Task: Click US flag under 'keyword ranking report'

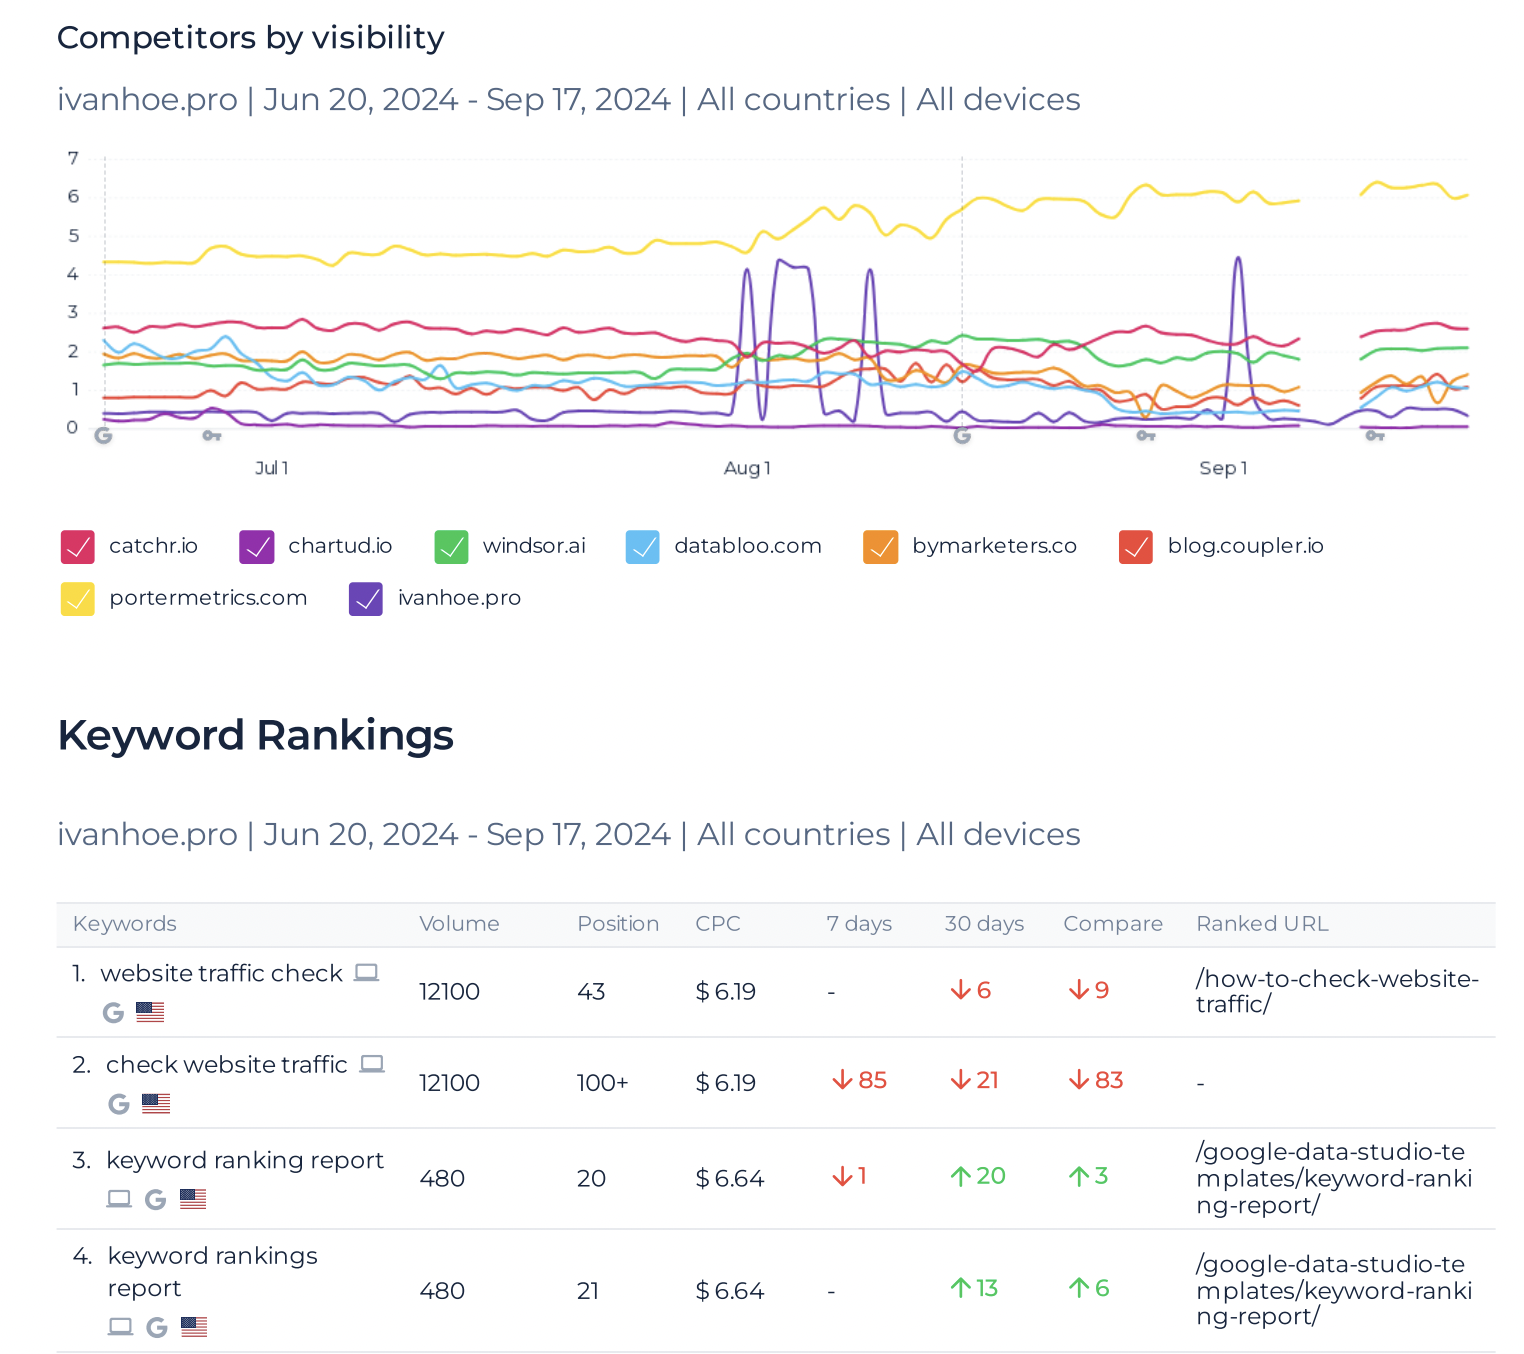Action: [x=193, y=1199]
